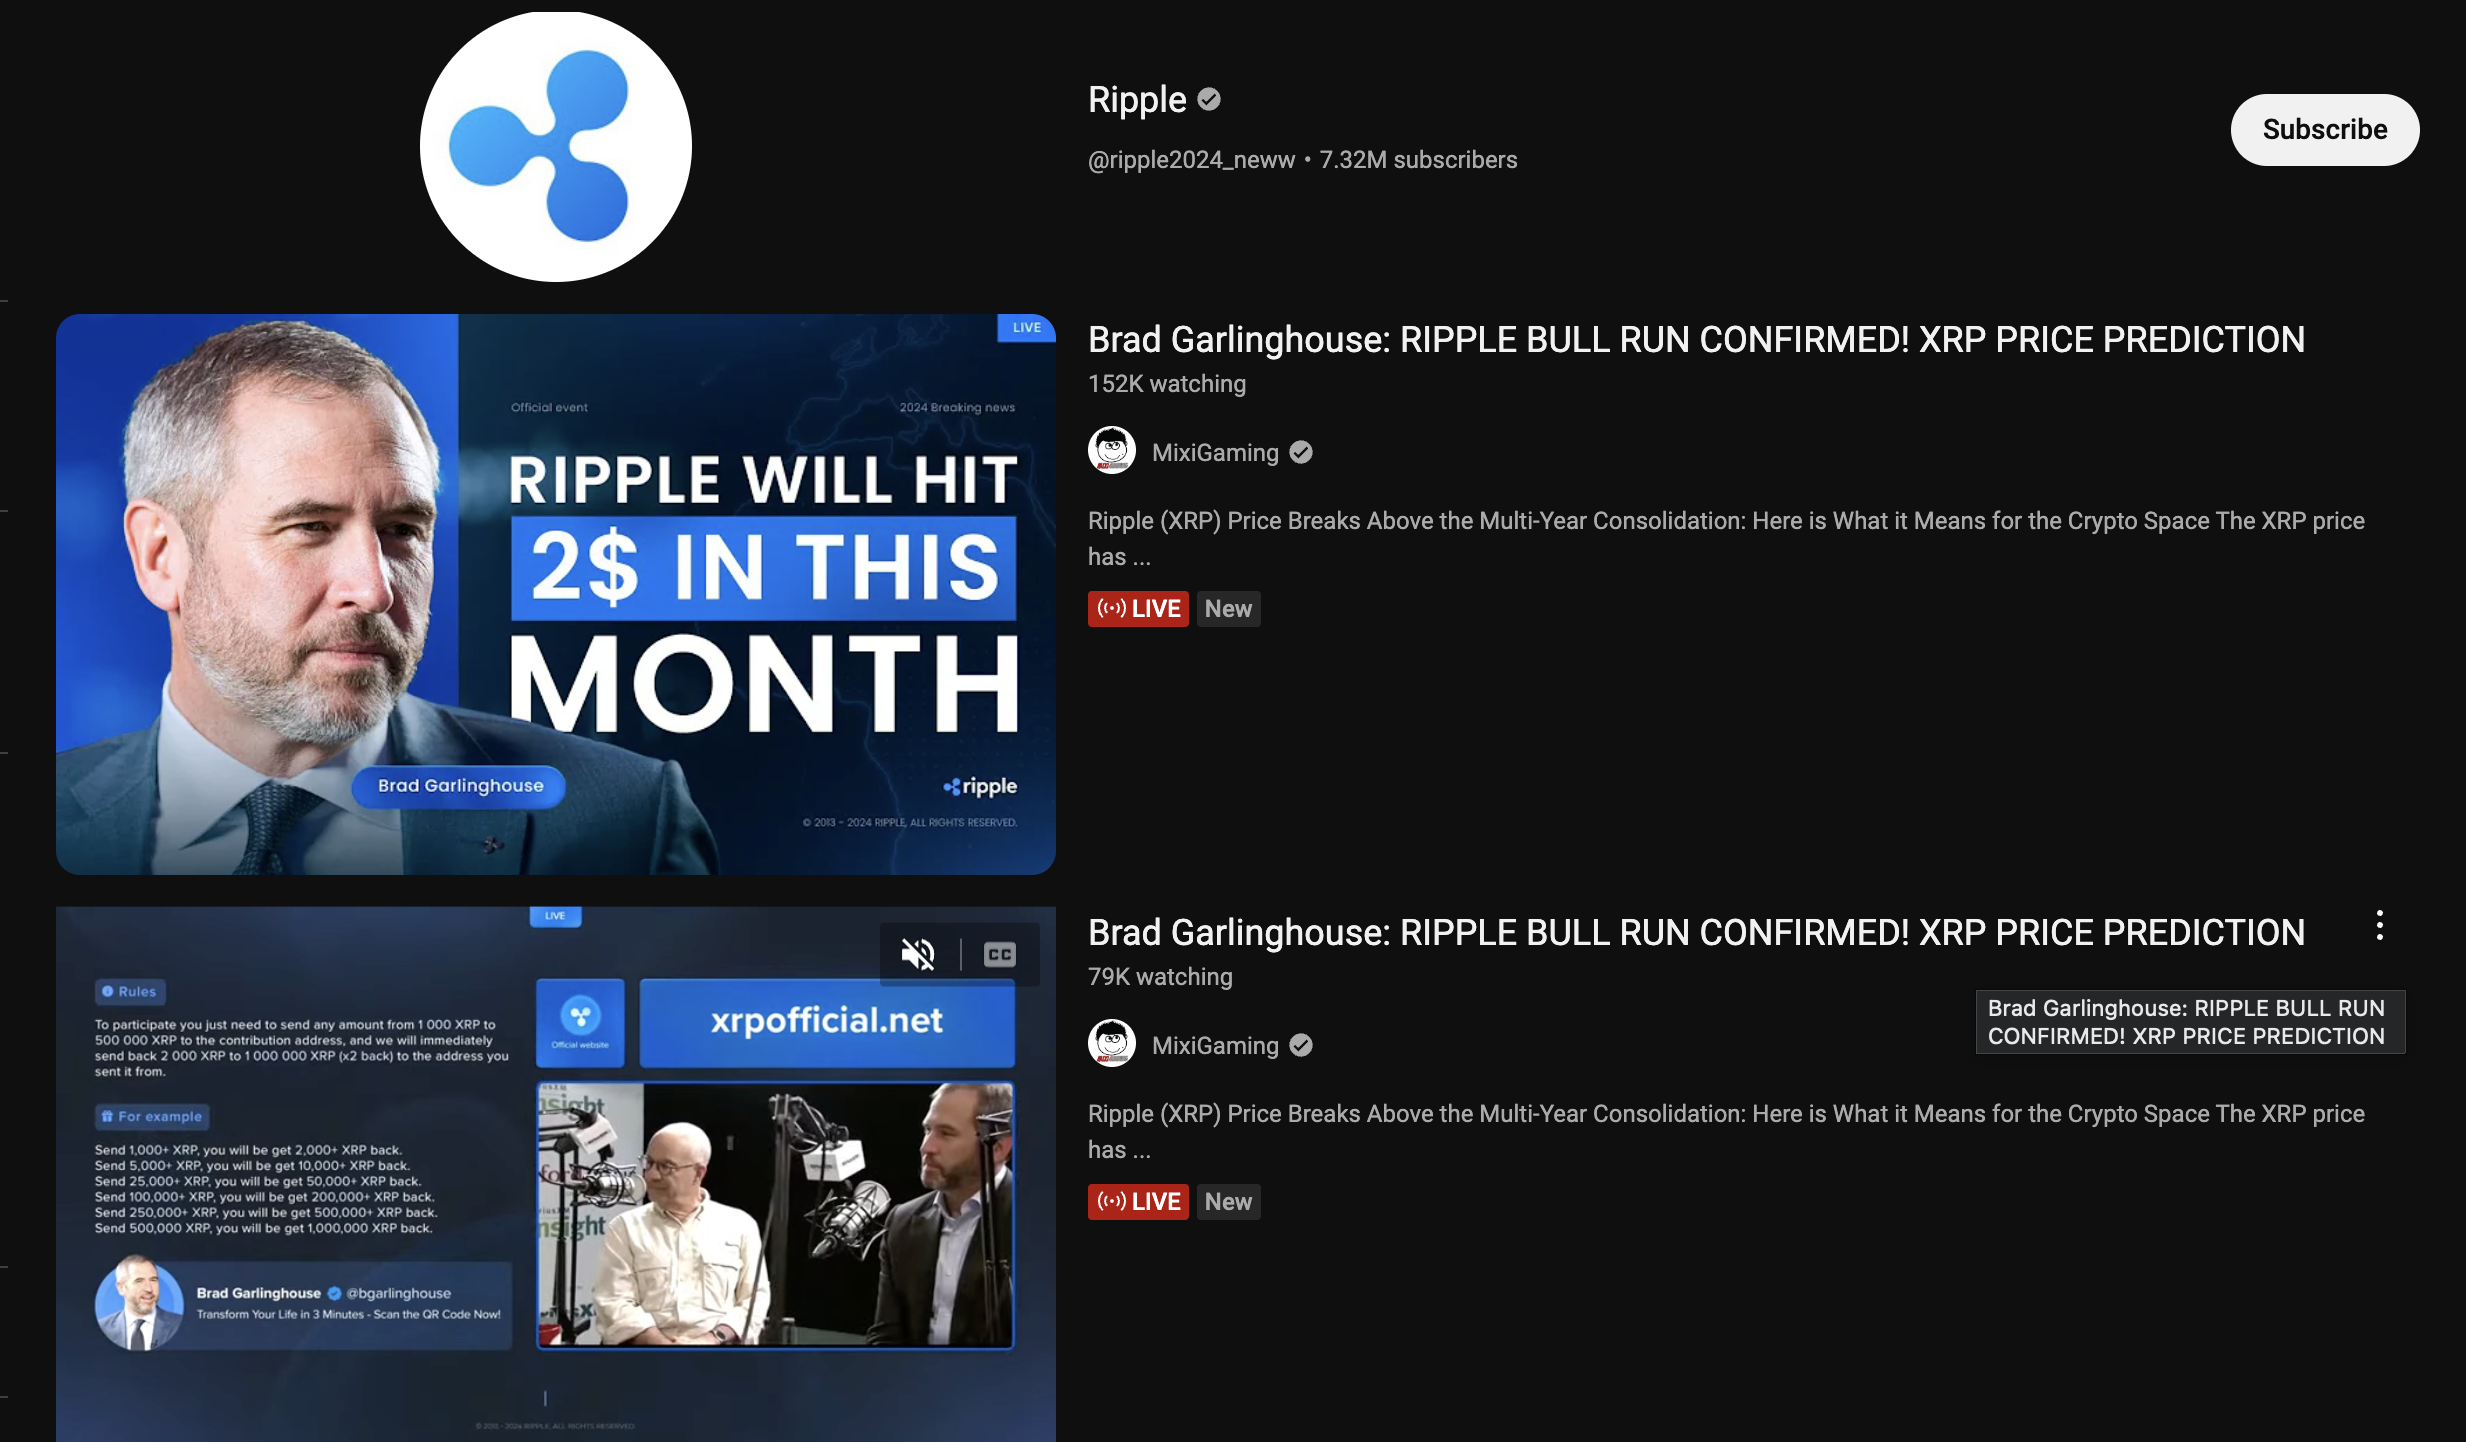
Task: Click MixiGaming avatar on second video
Action: click(x=1111, y=1045)
